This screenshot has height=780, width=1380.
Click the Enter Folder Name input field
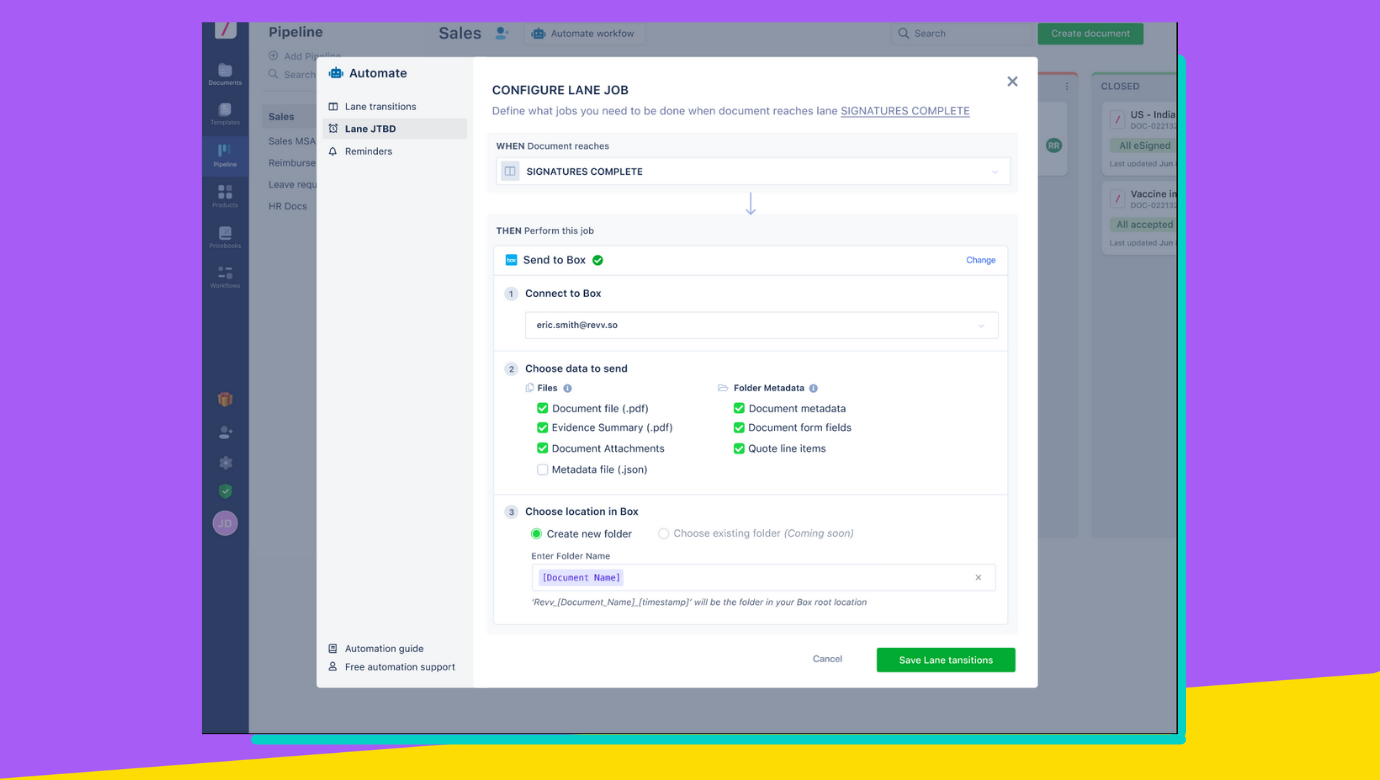790,577
